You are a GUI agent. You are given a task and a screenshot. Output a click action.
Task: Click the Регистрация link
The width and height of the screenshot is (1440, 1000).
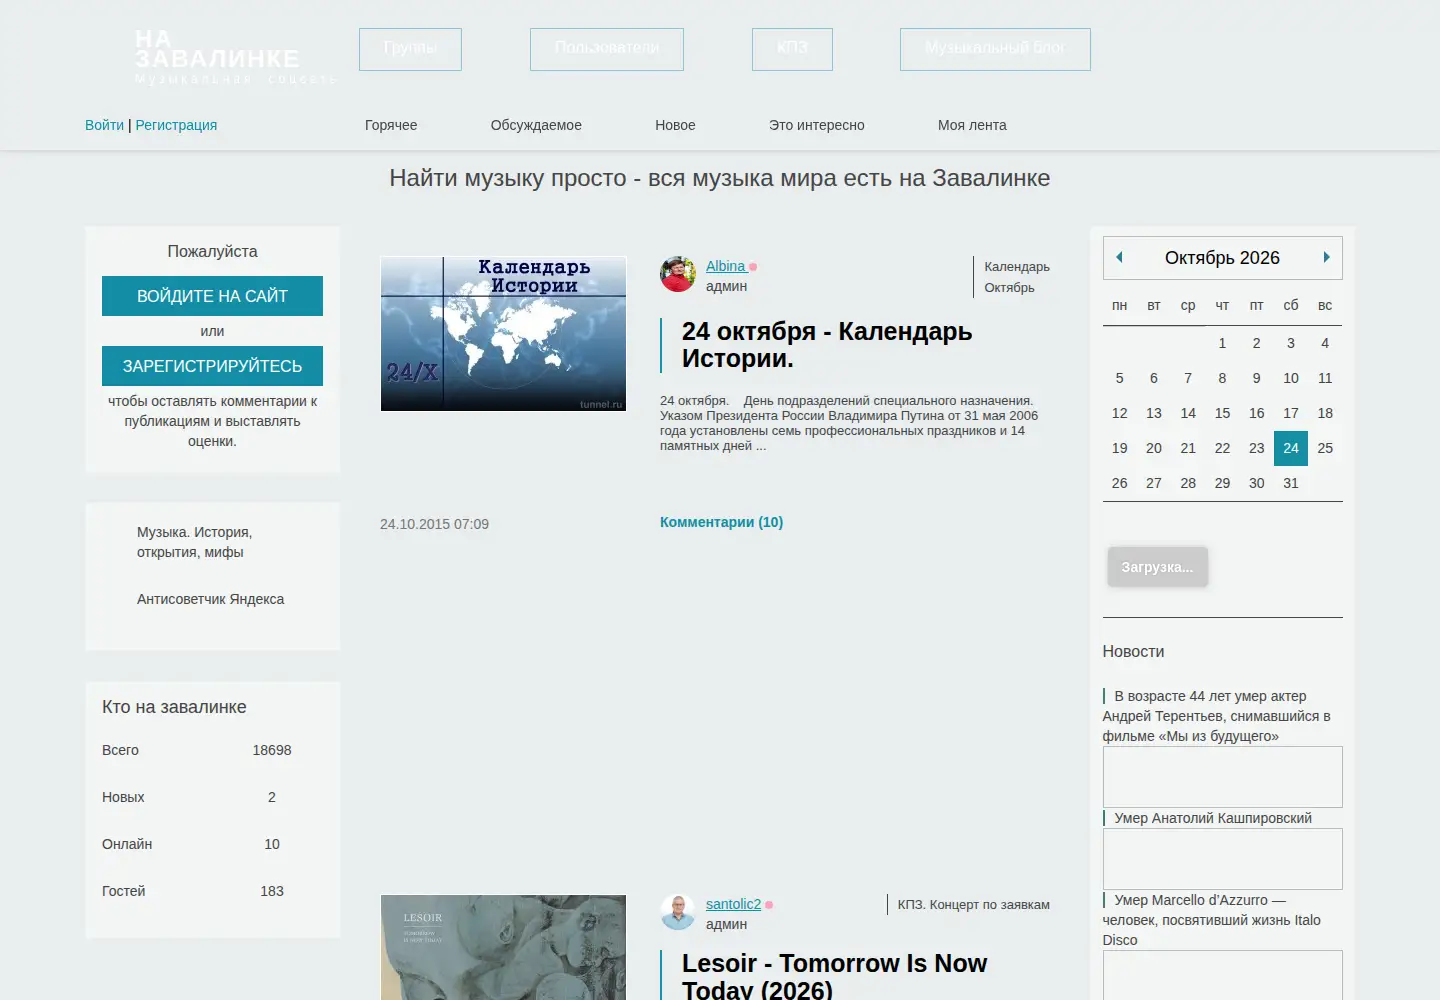(x=176, y=125)
